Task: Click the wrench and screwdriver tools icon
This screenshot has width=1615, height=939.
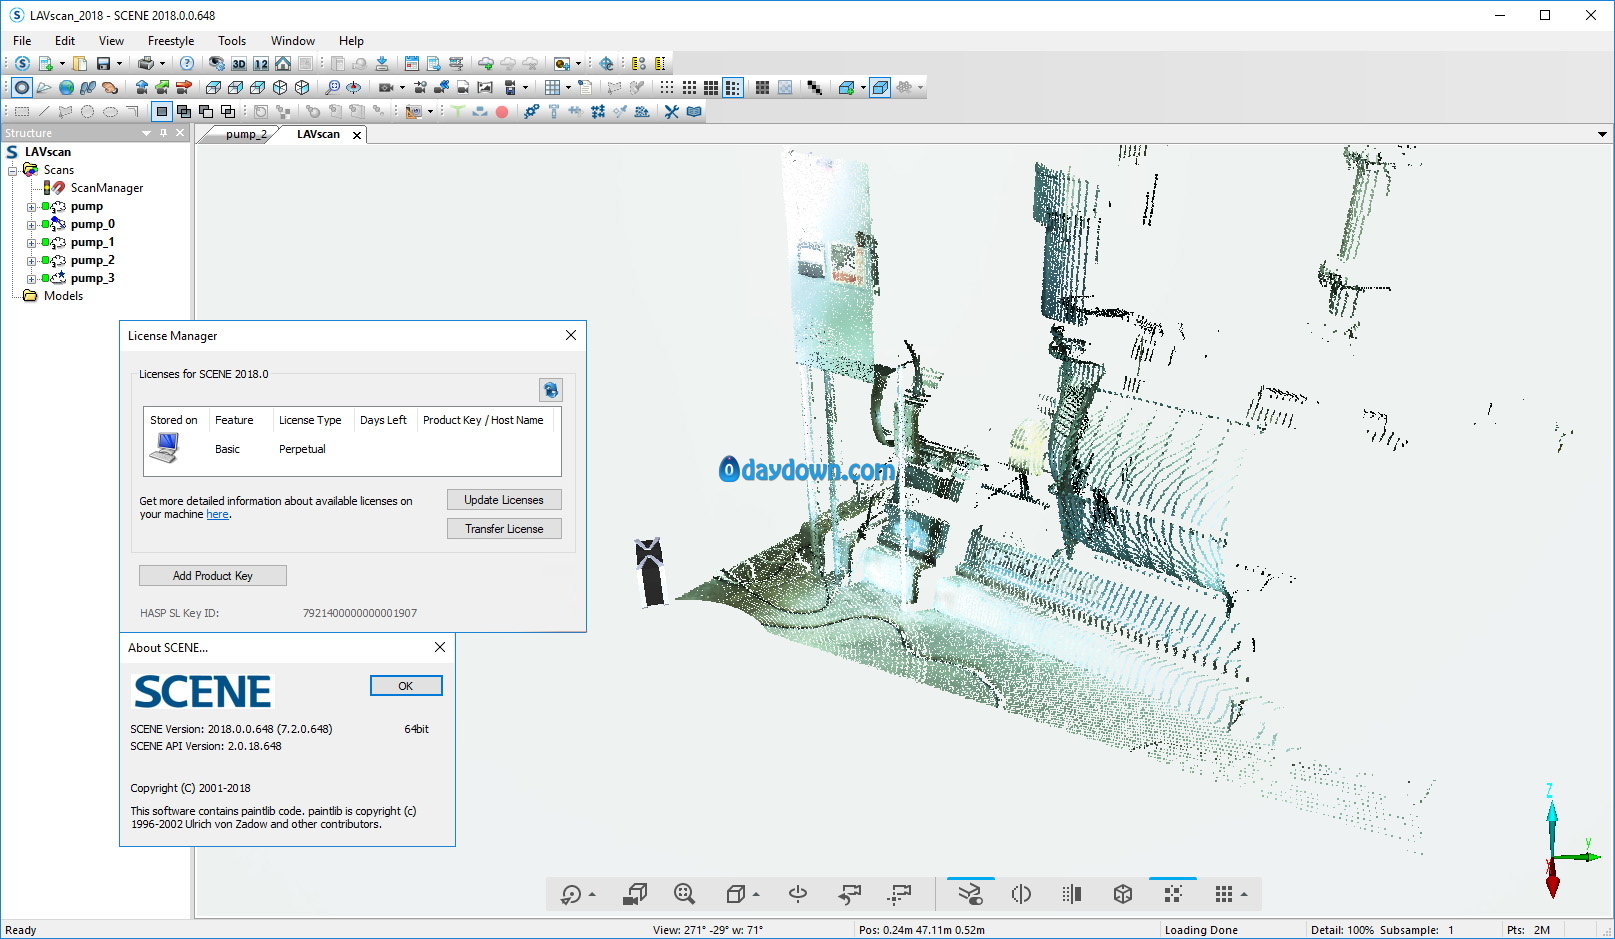Action: pos(671,111)
